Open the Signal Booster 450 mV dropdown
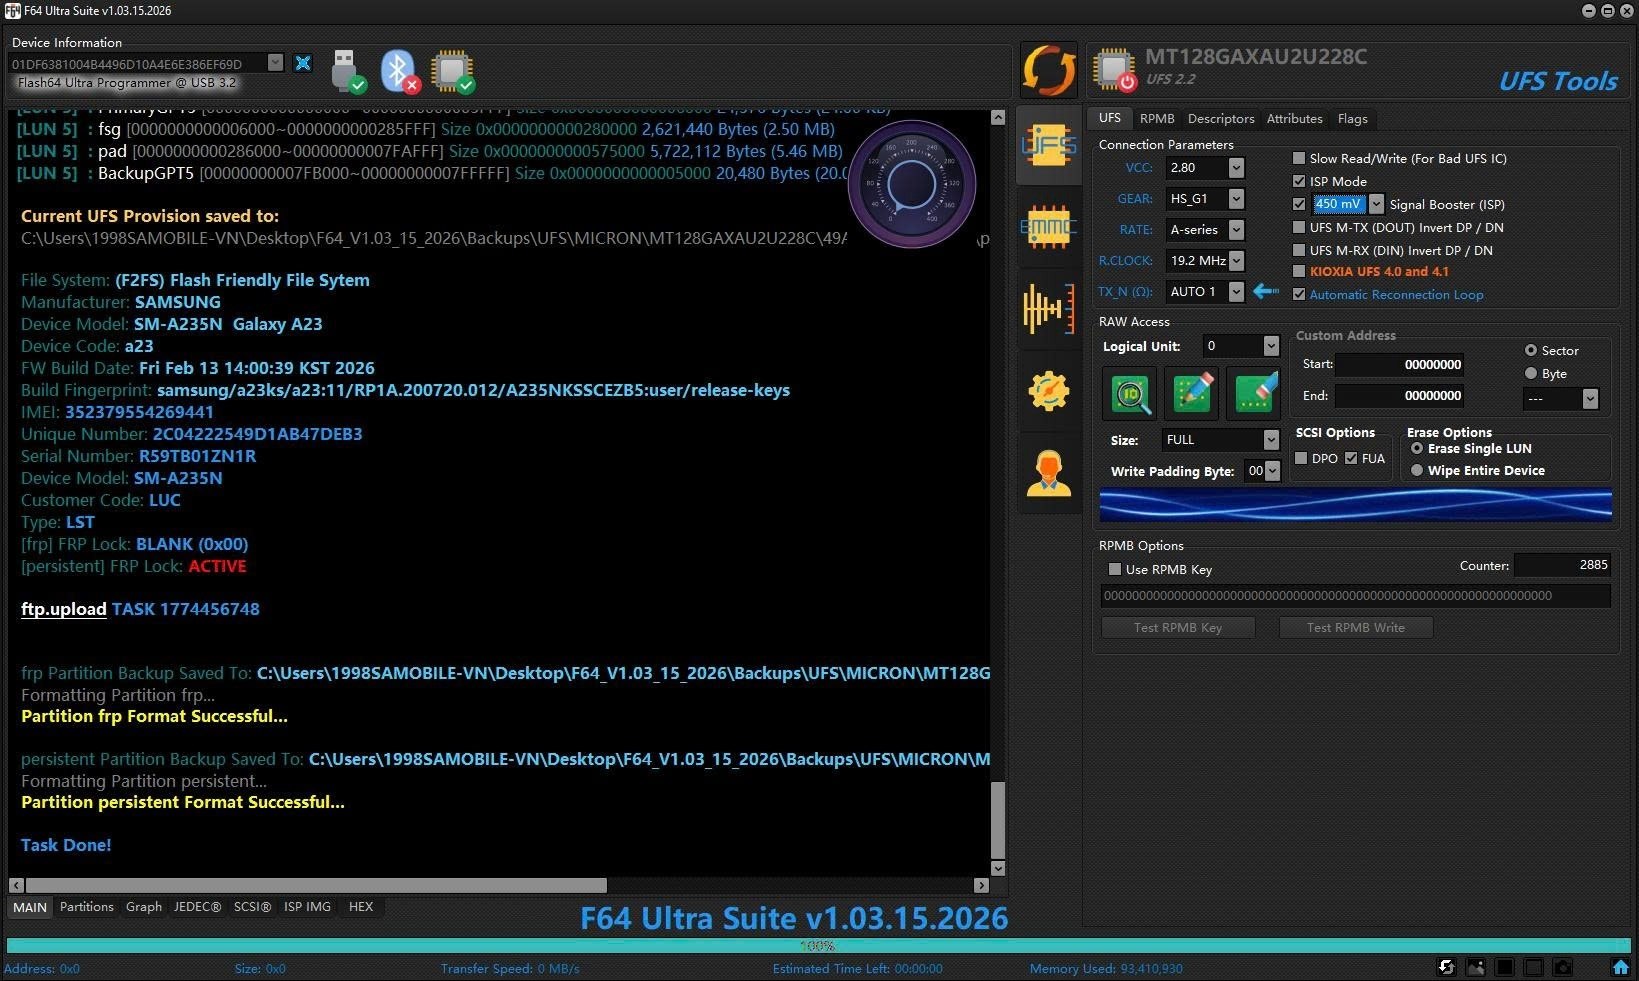 pyautogui.click(x=1376, y=204)
